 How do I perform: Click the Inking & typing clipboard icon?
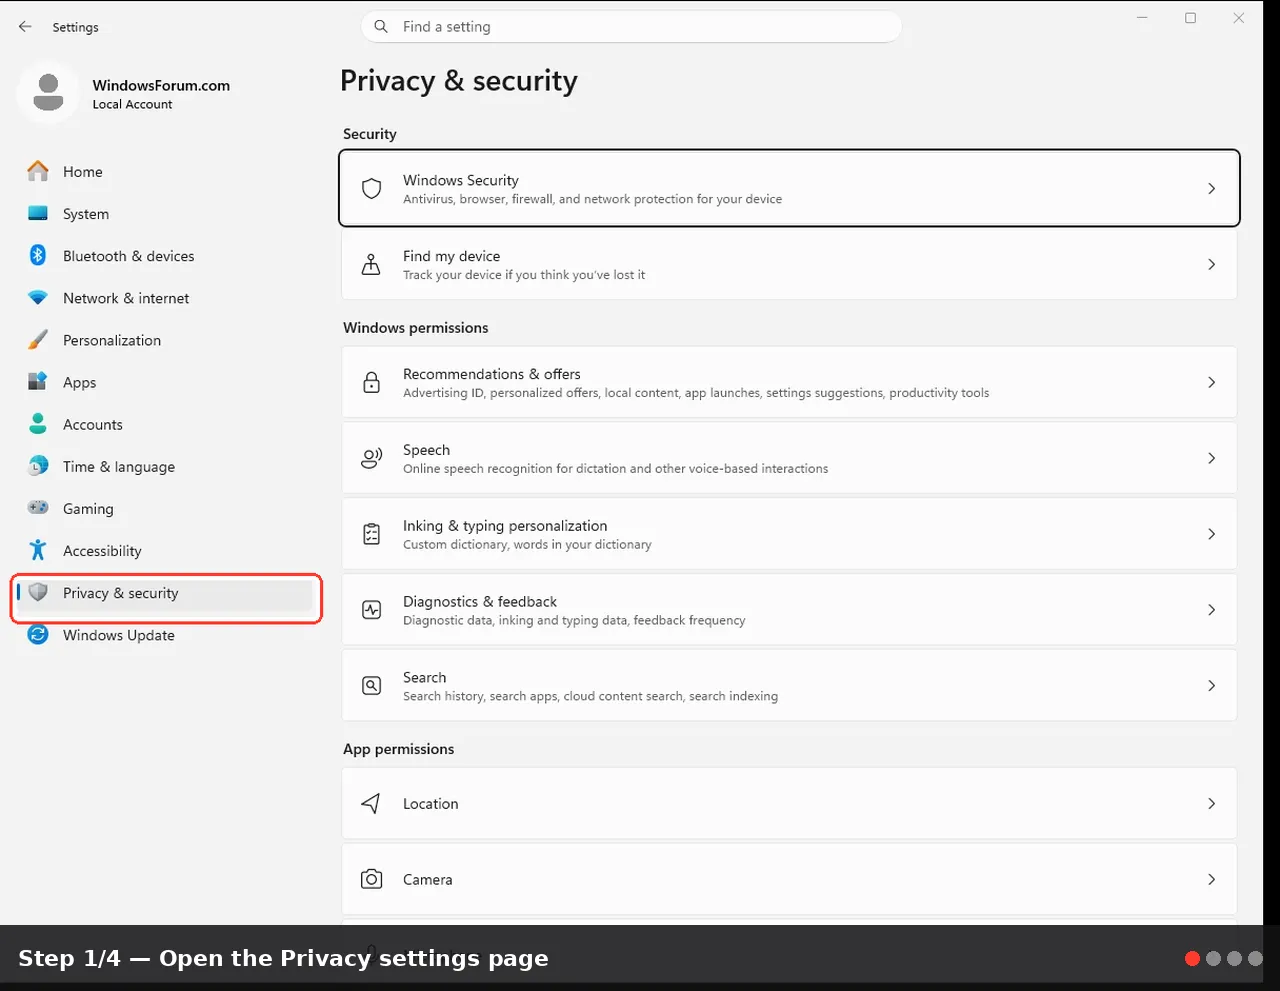(371, 534)
